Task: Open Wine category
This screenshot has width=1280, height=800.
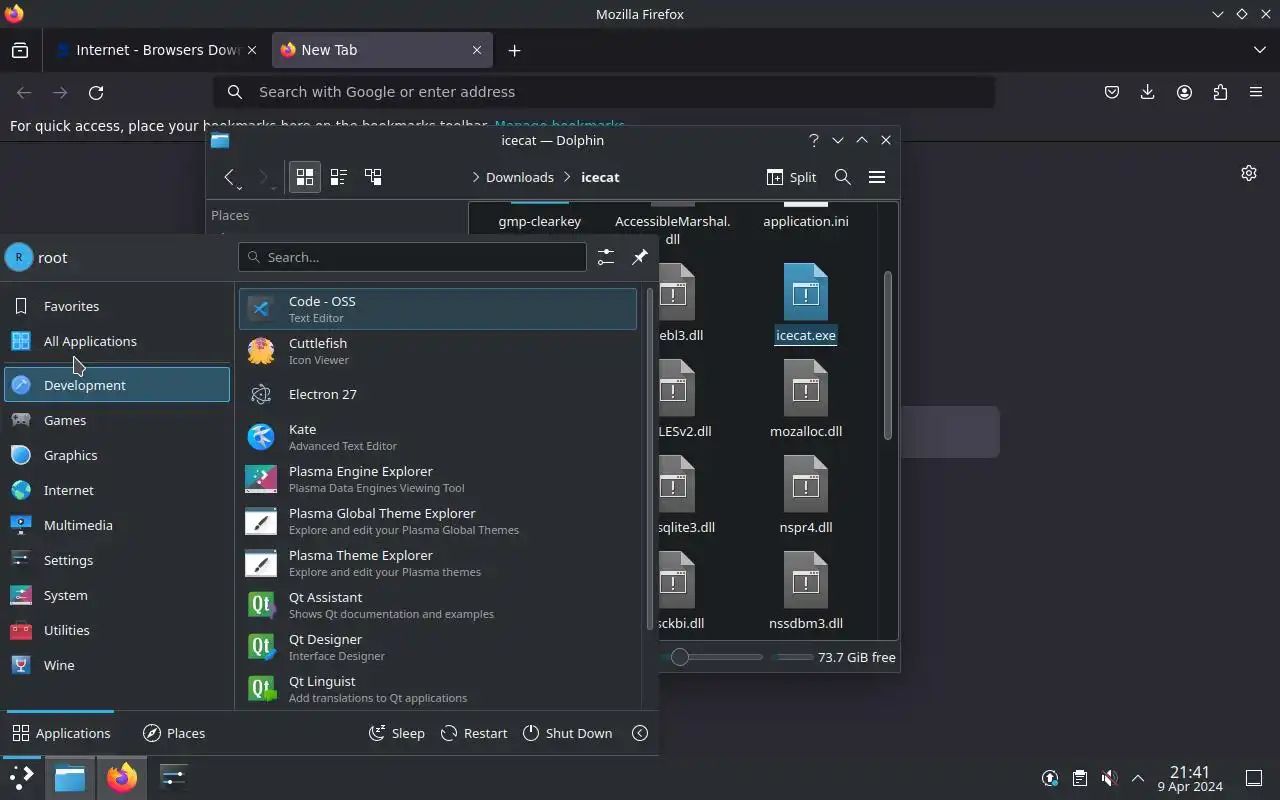Action: [117, 665]
